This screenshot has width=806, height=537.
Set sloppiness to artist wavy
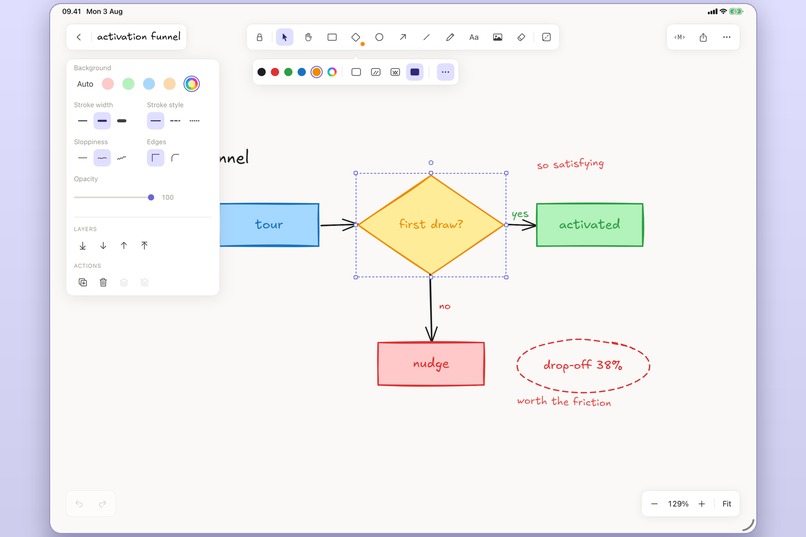102,158
